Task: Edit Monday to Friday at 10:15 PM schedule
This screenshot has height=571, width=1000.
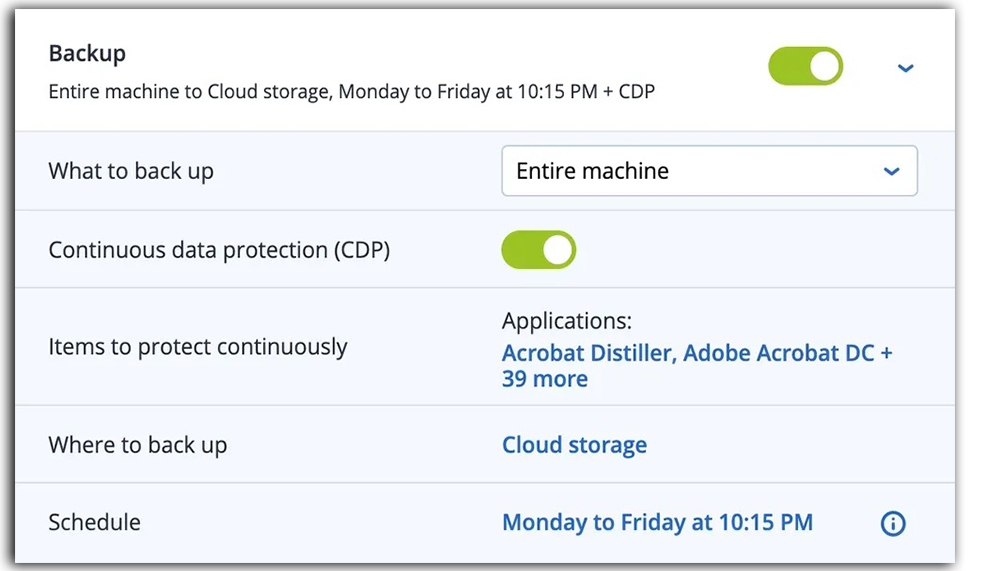Action: (658, 523)
